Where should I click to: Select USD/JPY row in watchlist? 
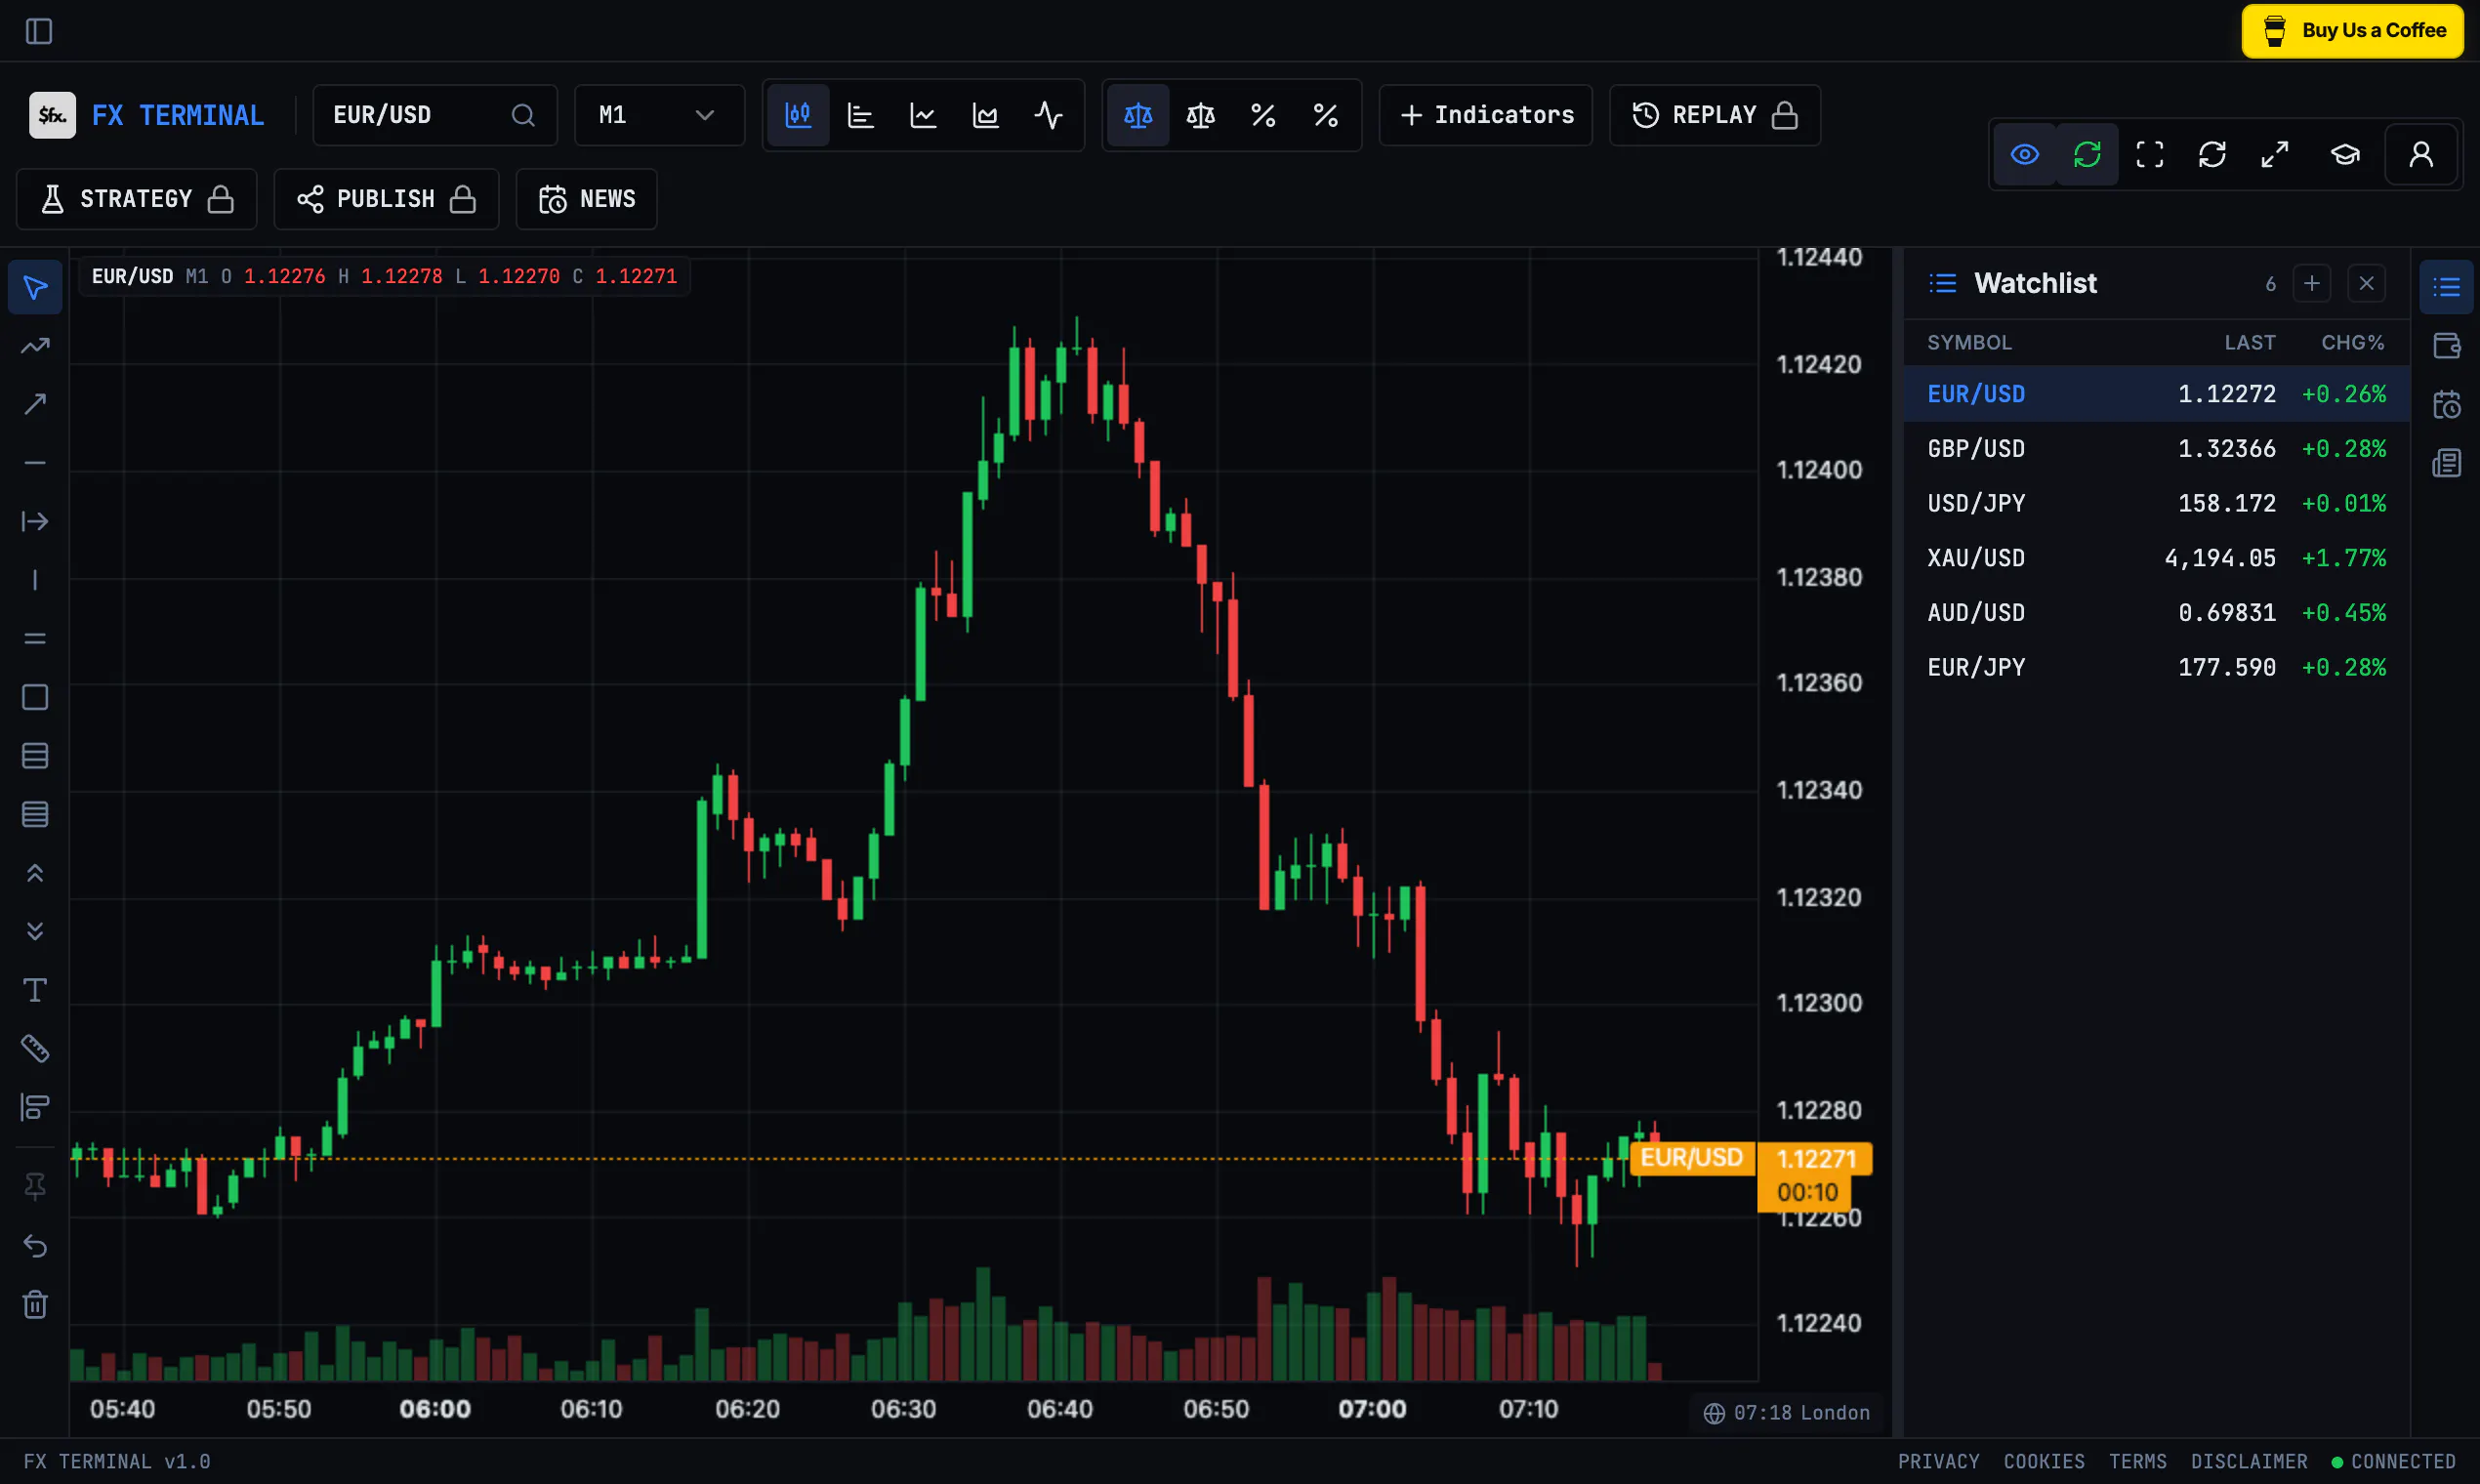click(2156, 503)
